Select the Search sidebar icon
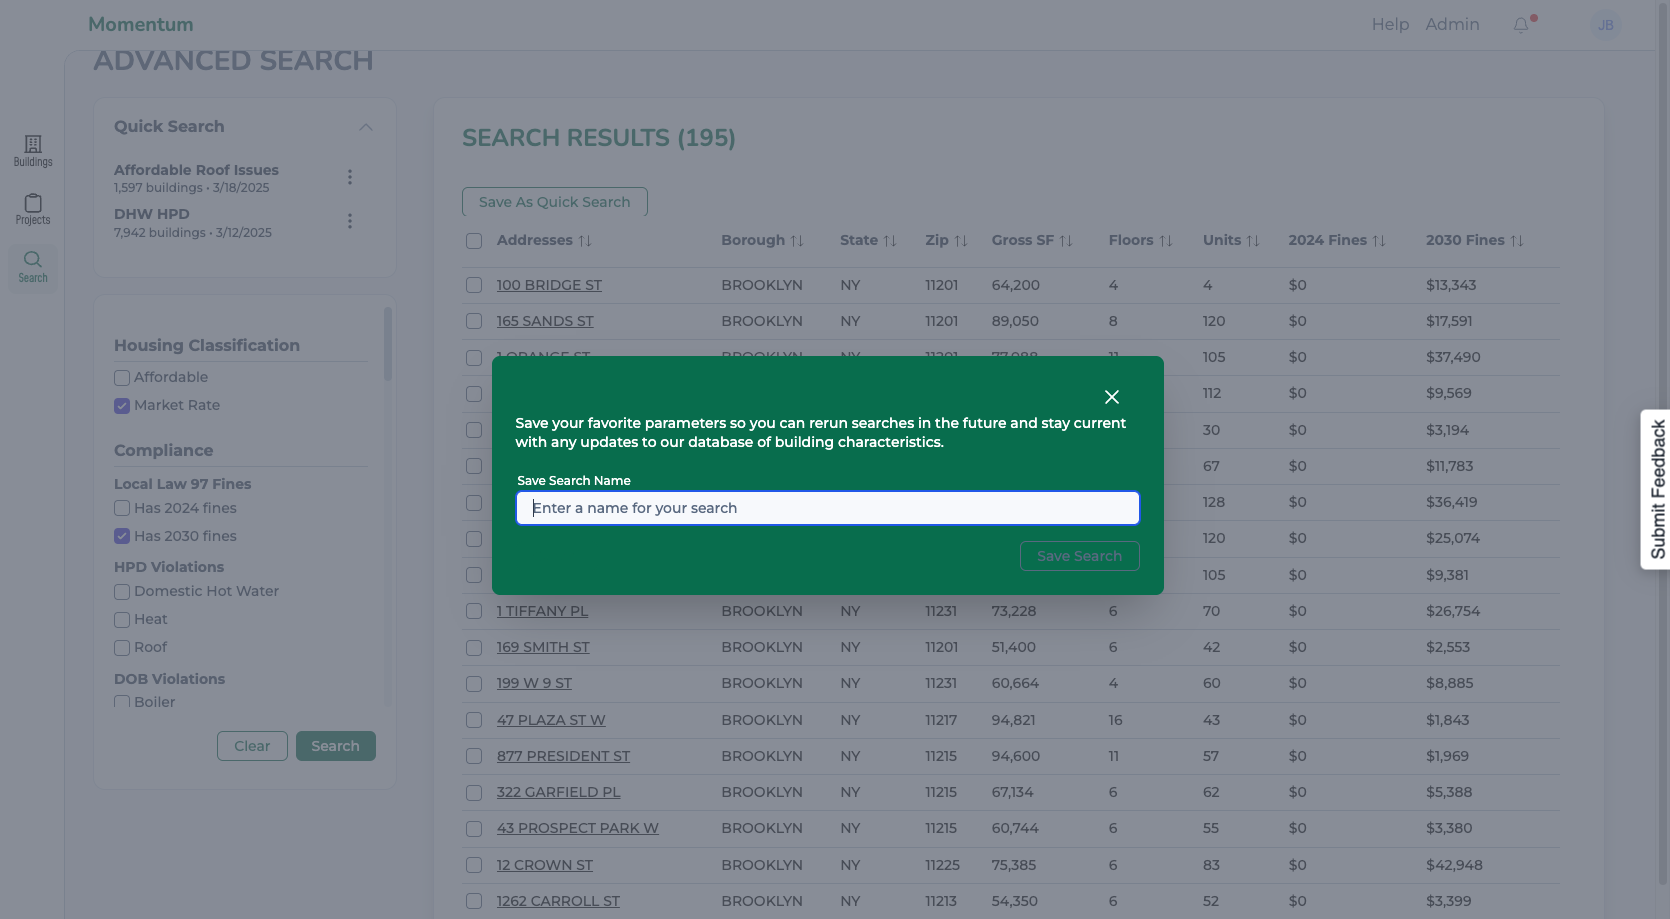This screenshot has width=1670, height=919. point(33,267)
